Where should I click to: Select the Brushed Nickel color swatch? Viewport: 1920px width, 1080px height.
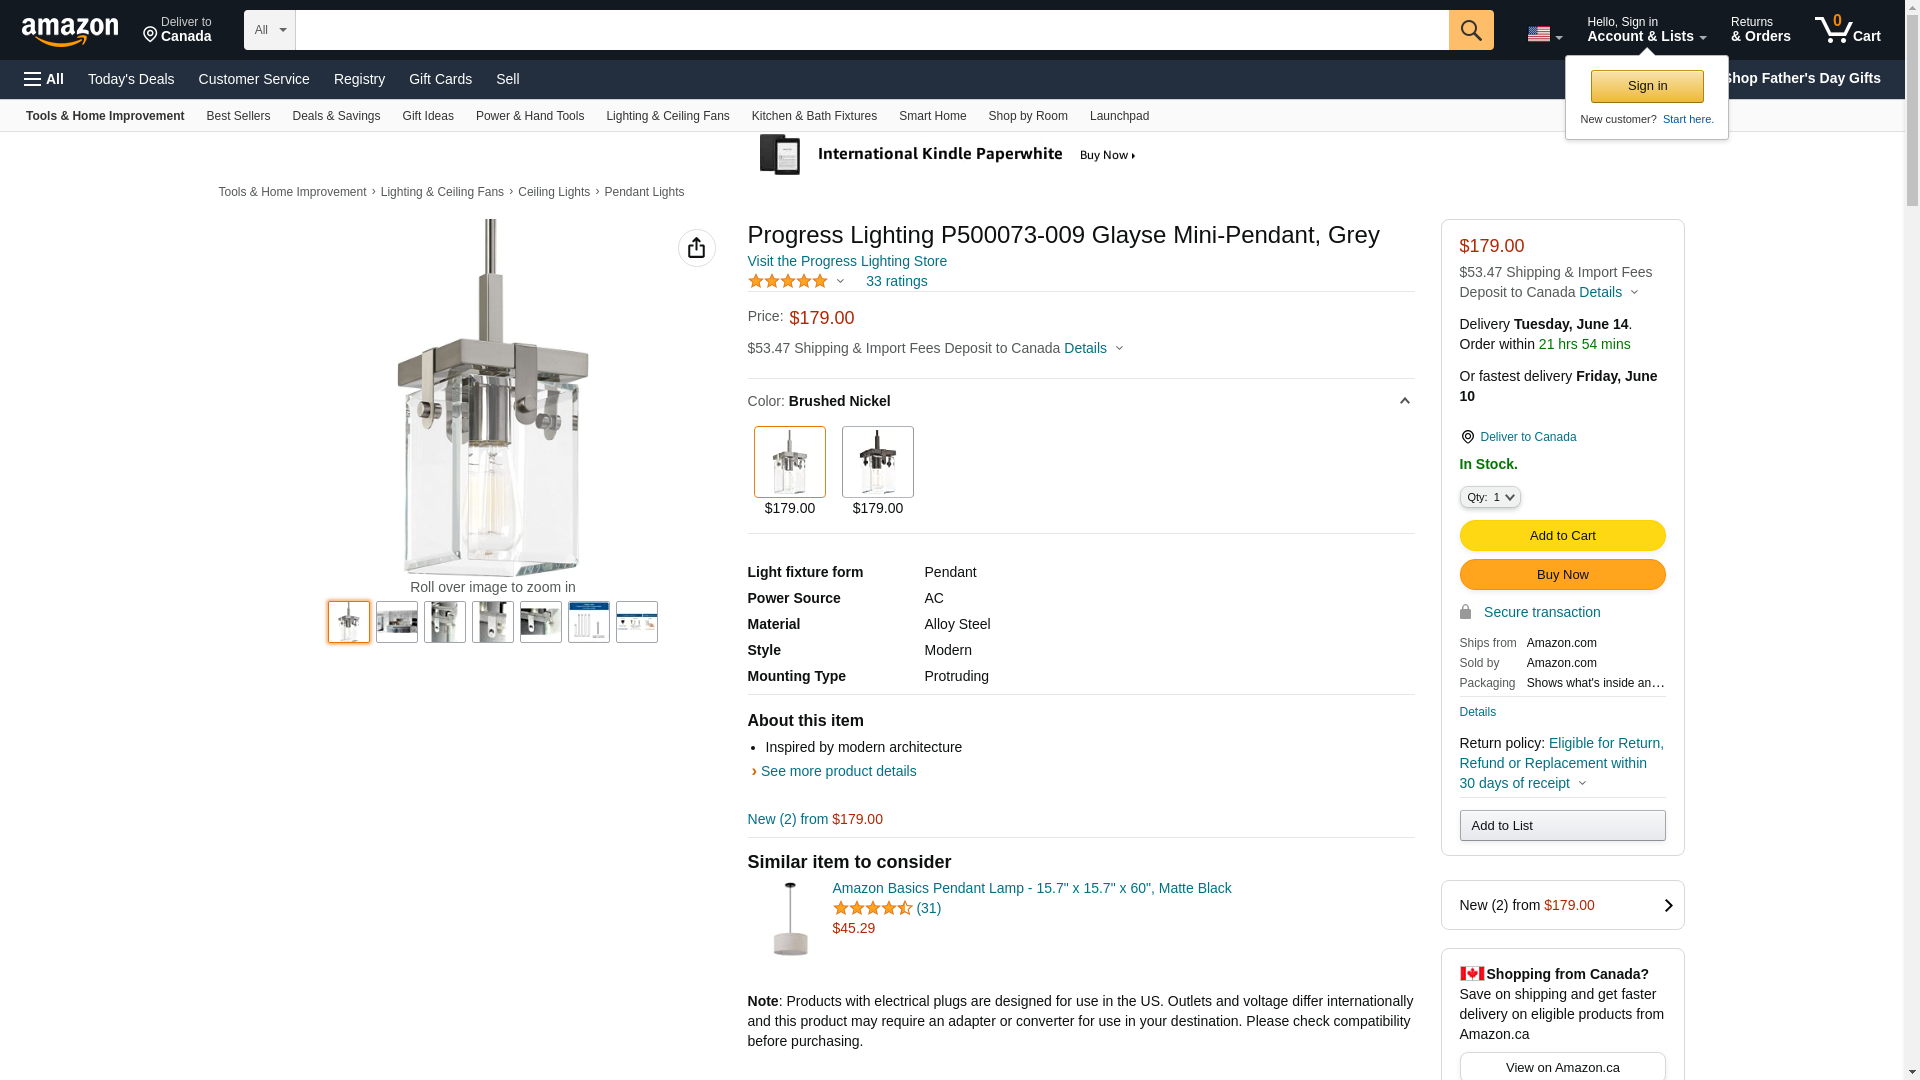(789, 462)
